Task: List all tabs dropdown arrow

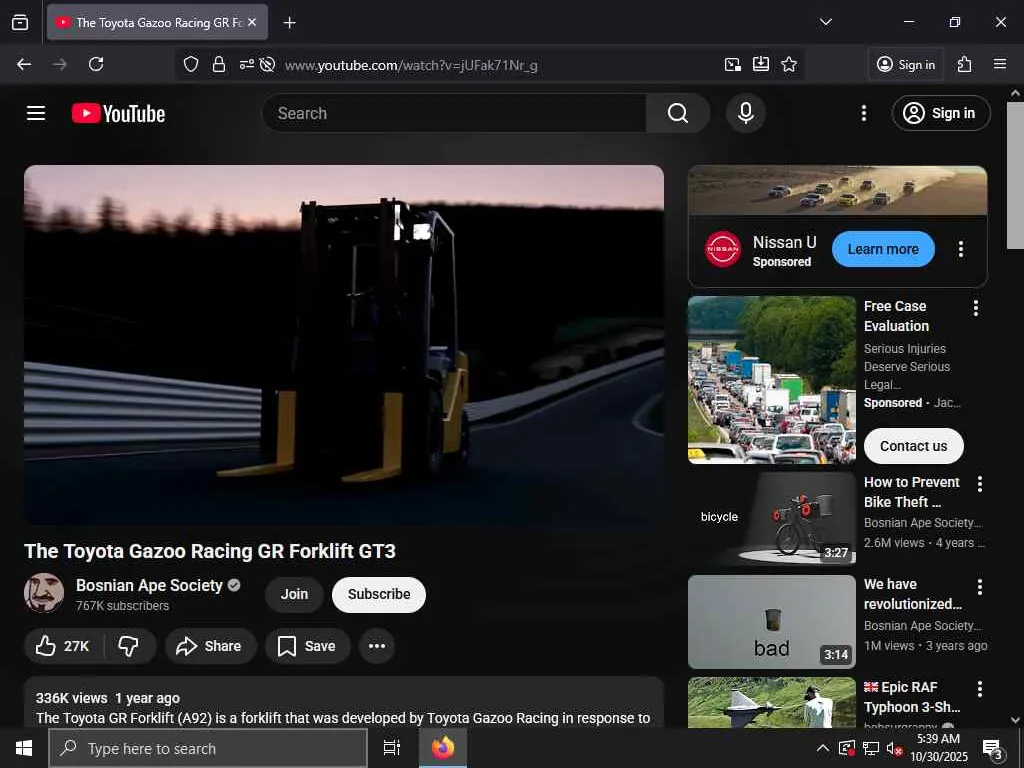Action: click(825, 22)
